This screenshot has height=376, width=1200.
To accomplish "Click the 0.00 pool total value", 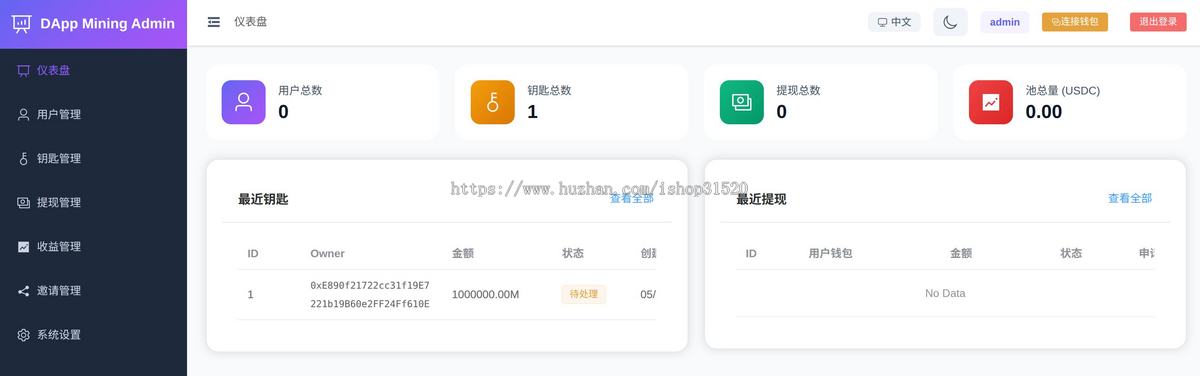I will pyautogui.click(x=1044, y=112).
